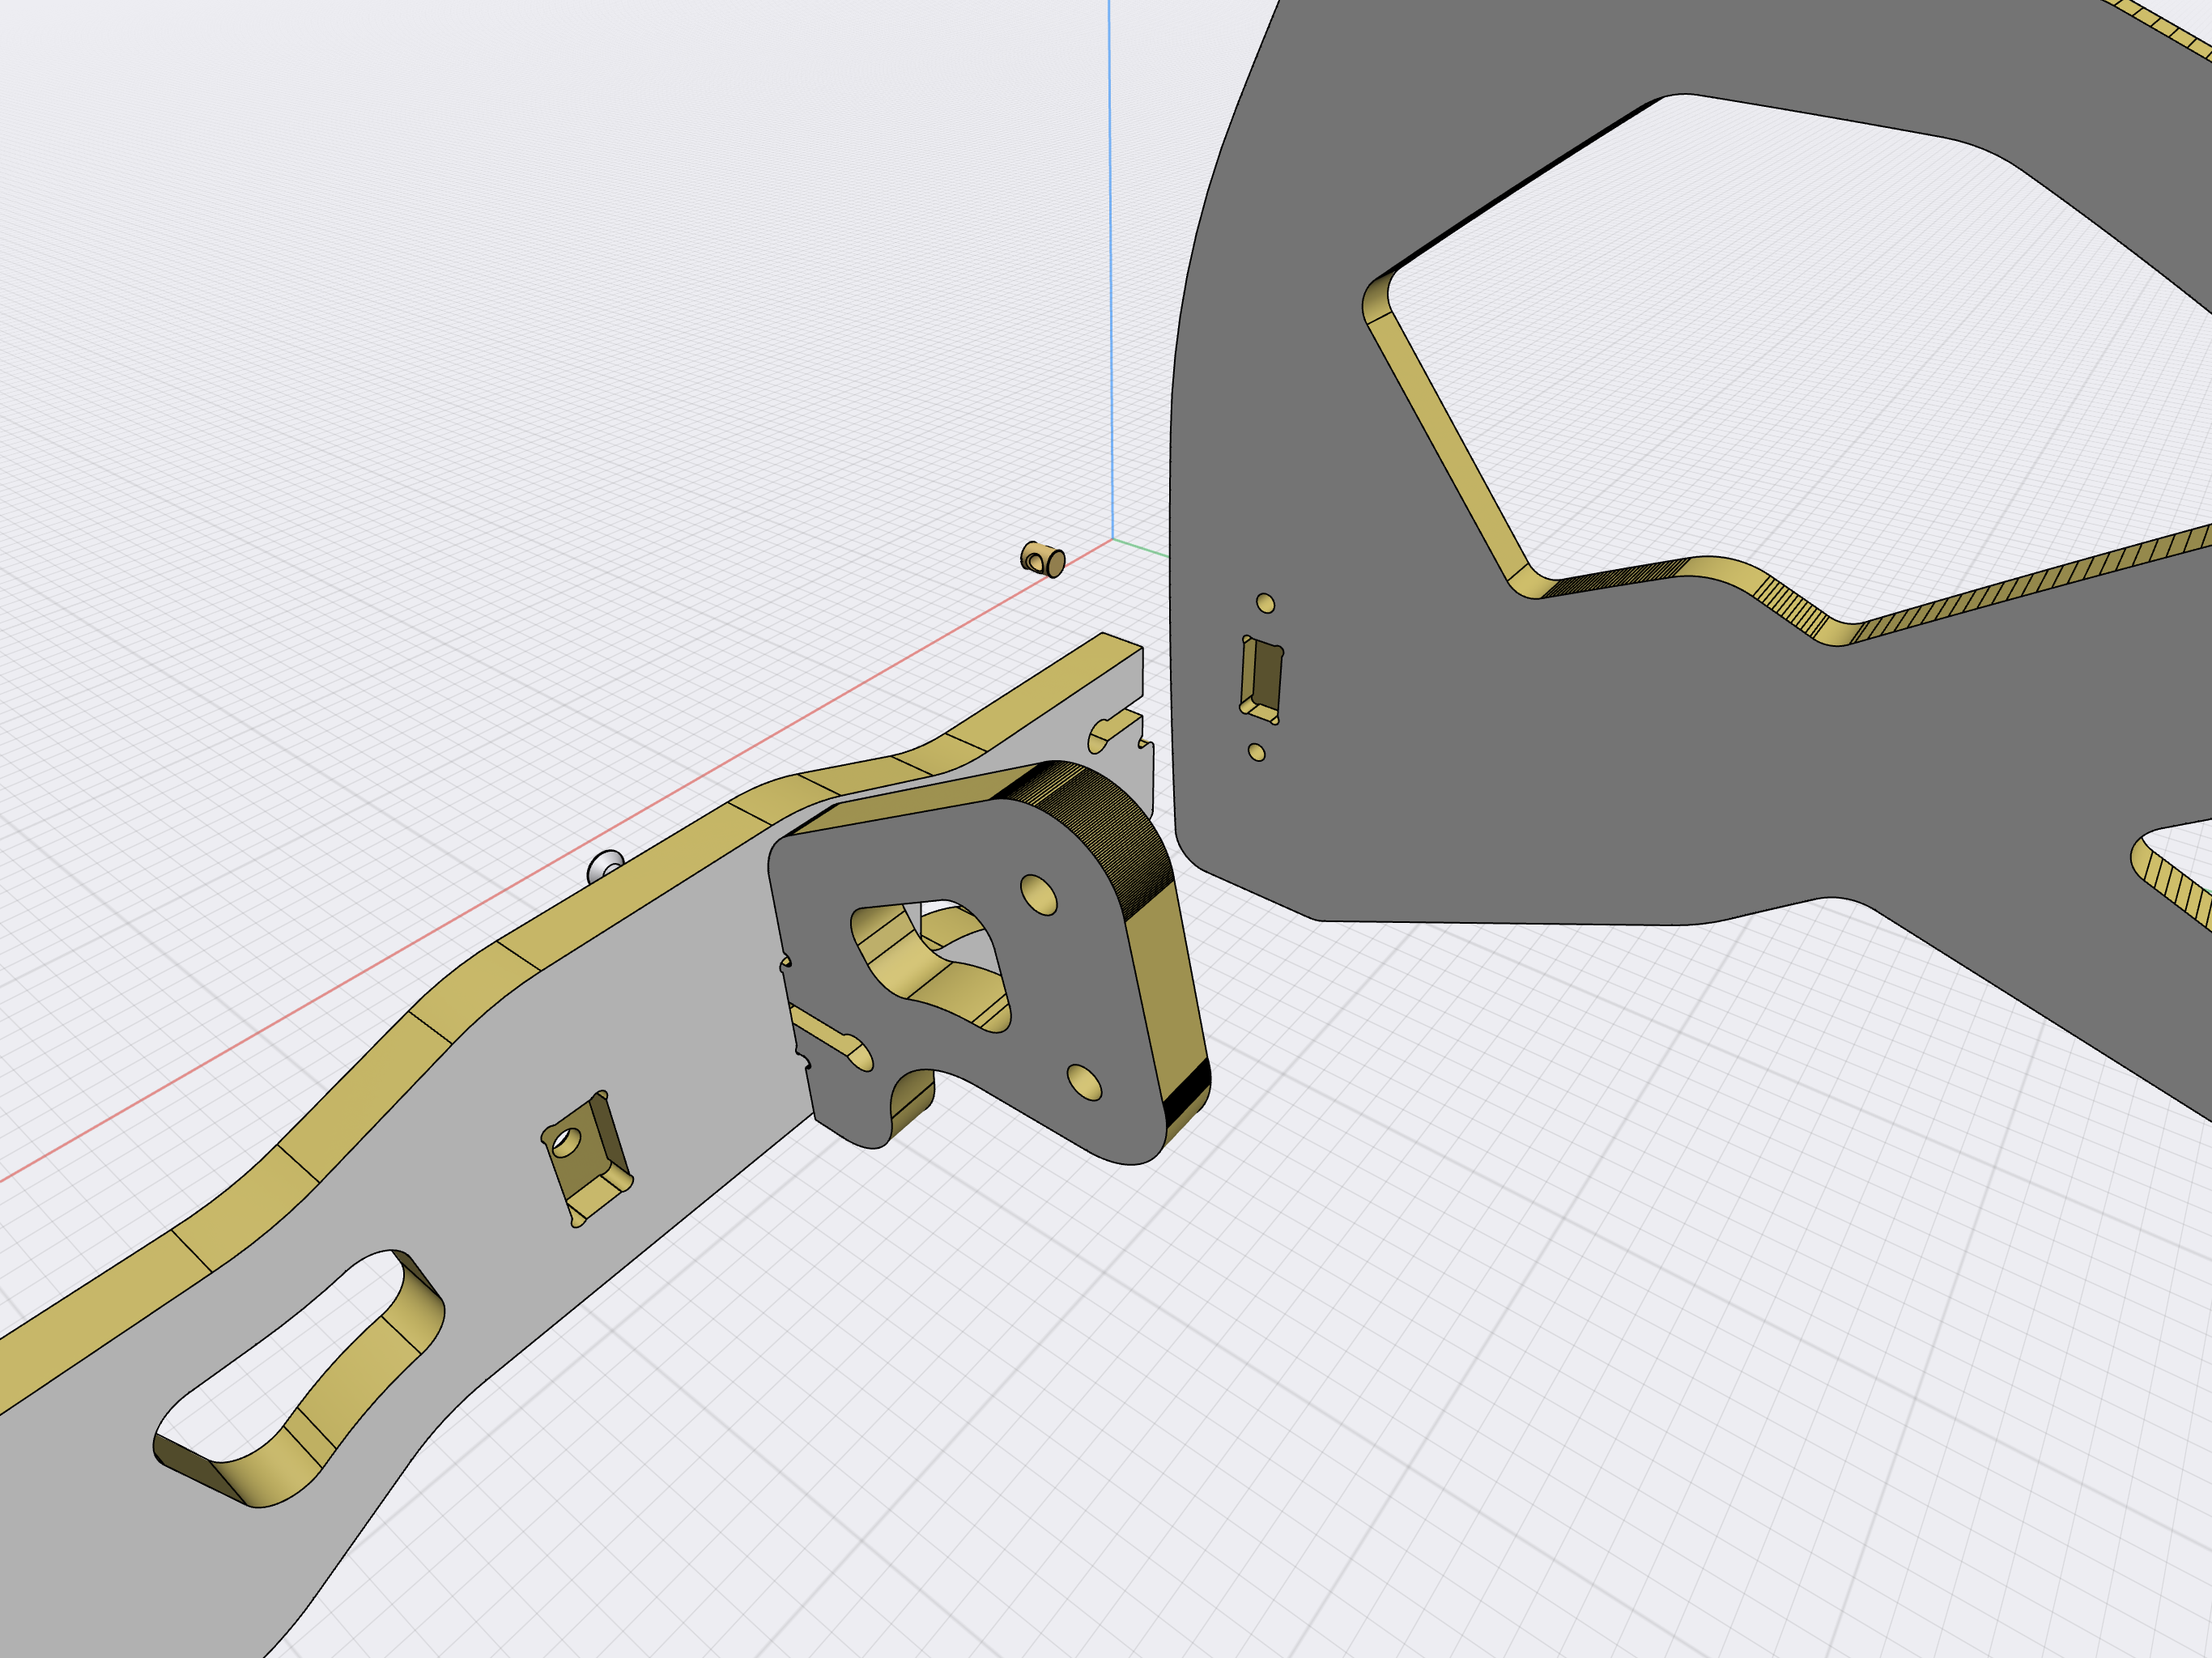Select lower round hole in dark bracket

[1084, 1082]
